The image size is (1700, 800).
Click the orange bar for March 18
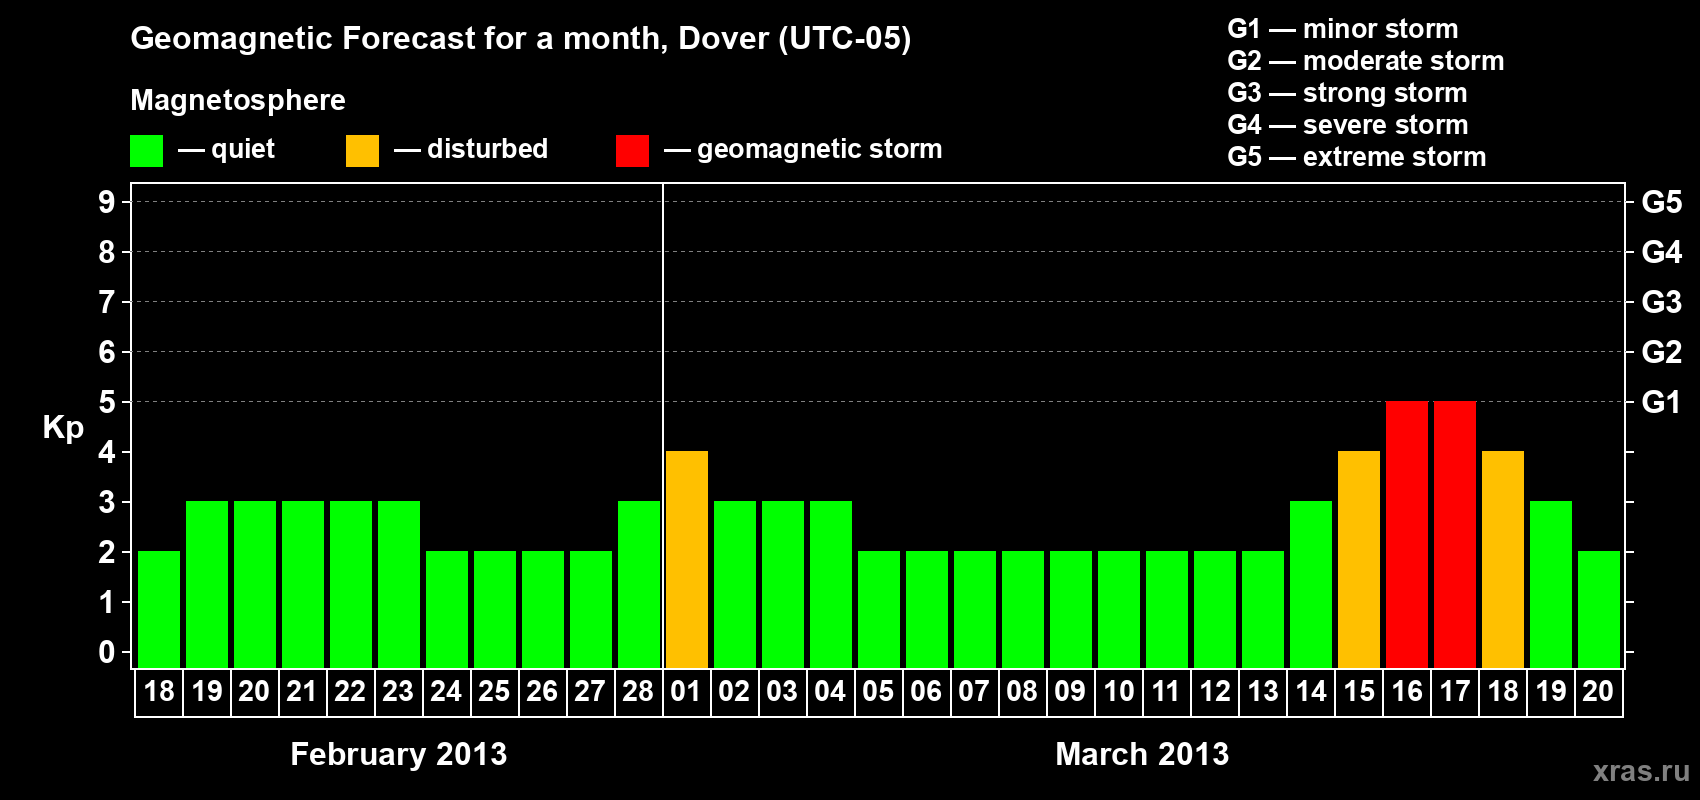click(1503, 559)
